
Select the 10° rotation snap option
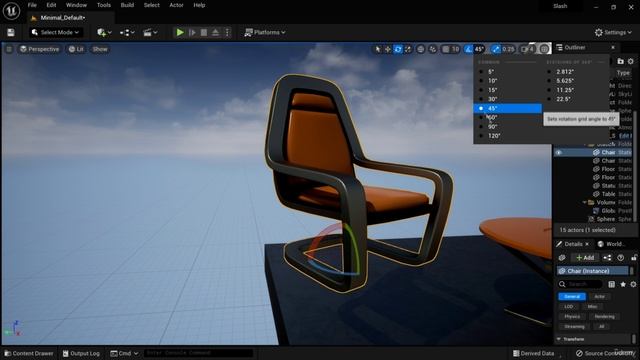tap(508, 81)
